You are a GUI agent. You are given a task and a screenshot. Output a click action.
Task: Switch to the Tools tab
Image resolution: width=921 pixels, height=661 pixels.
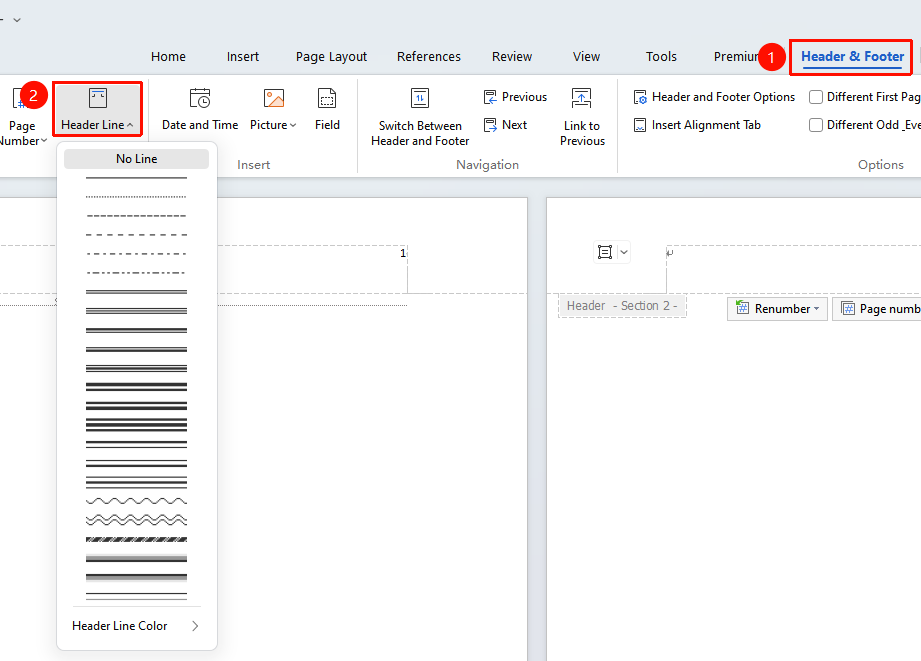tap(661, 56)
